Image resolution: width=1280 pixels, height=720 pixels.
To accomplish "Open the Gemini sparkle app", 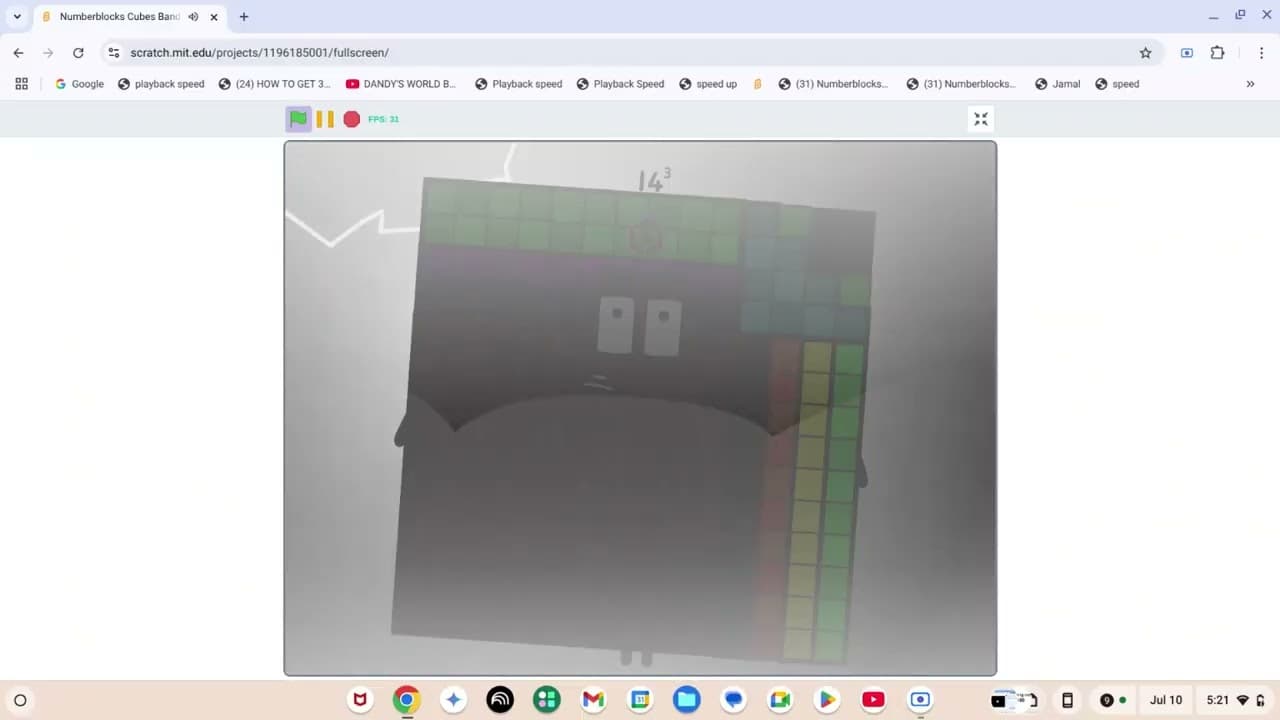I will click(x=453, y=700).
